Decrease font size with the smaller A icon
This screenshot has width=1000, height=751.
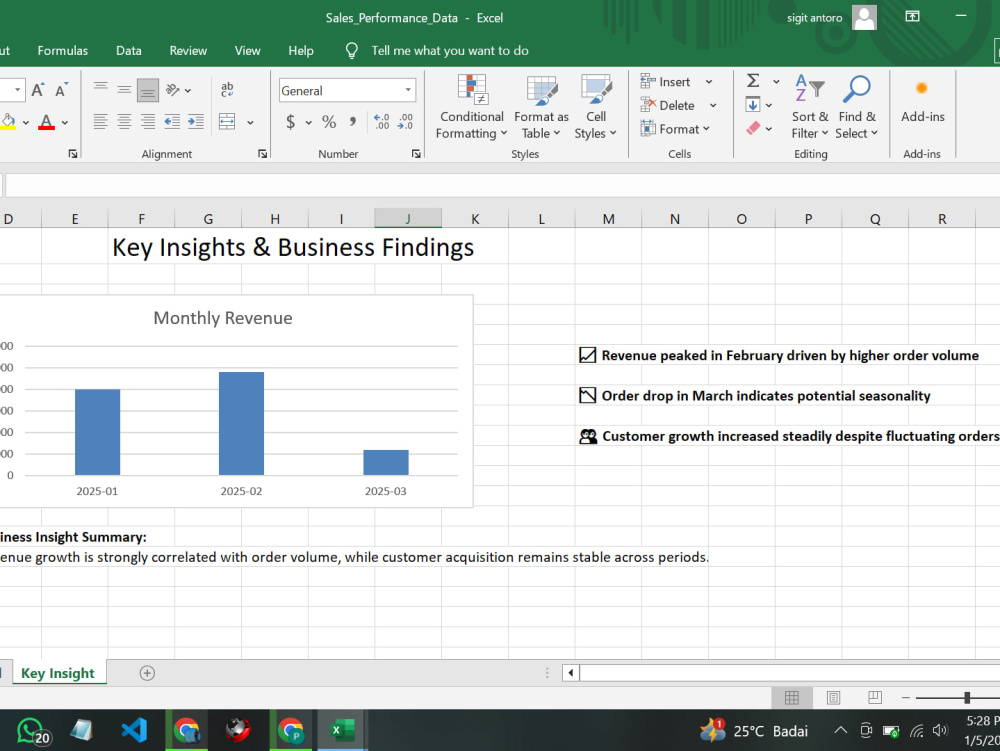(x=61, y=90)
